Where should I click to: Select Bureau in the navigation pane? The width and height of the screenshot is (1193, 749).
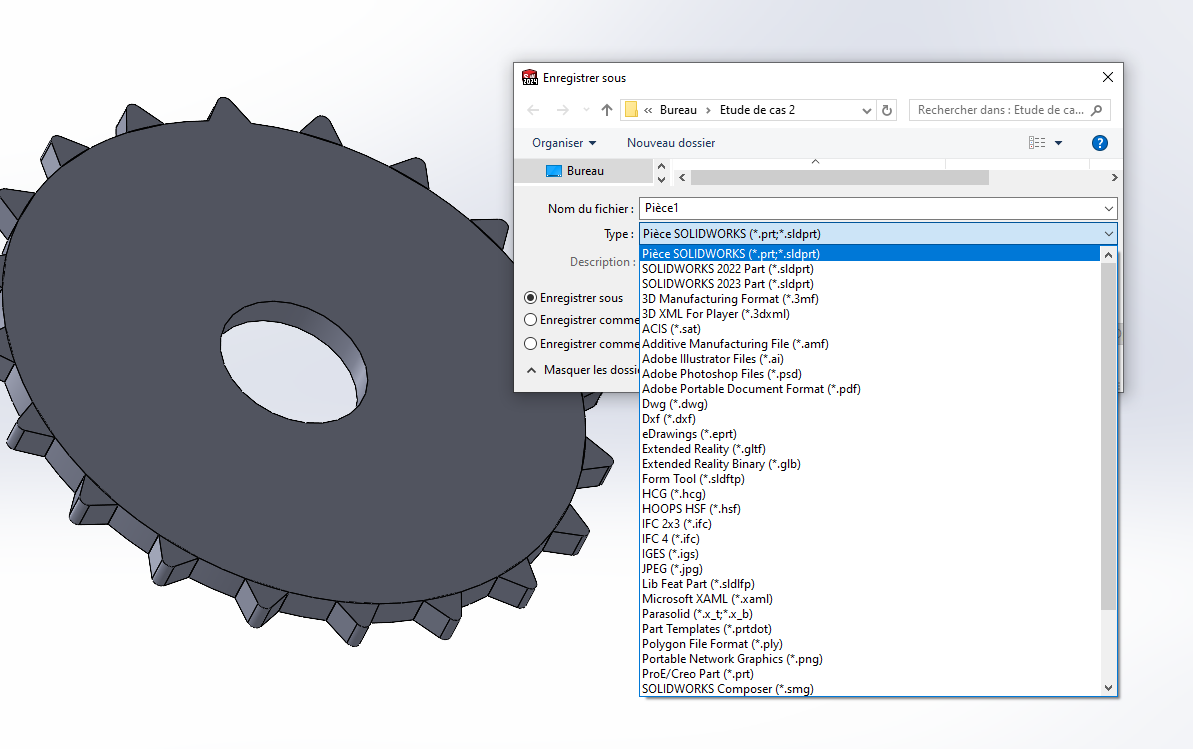tap(584, 171)
